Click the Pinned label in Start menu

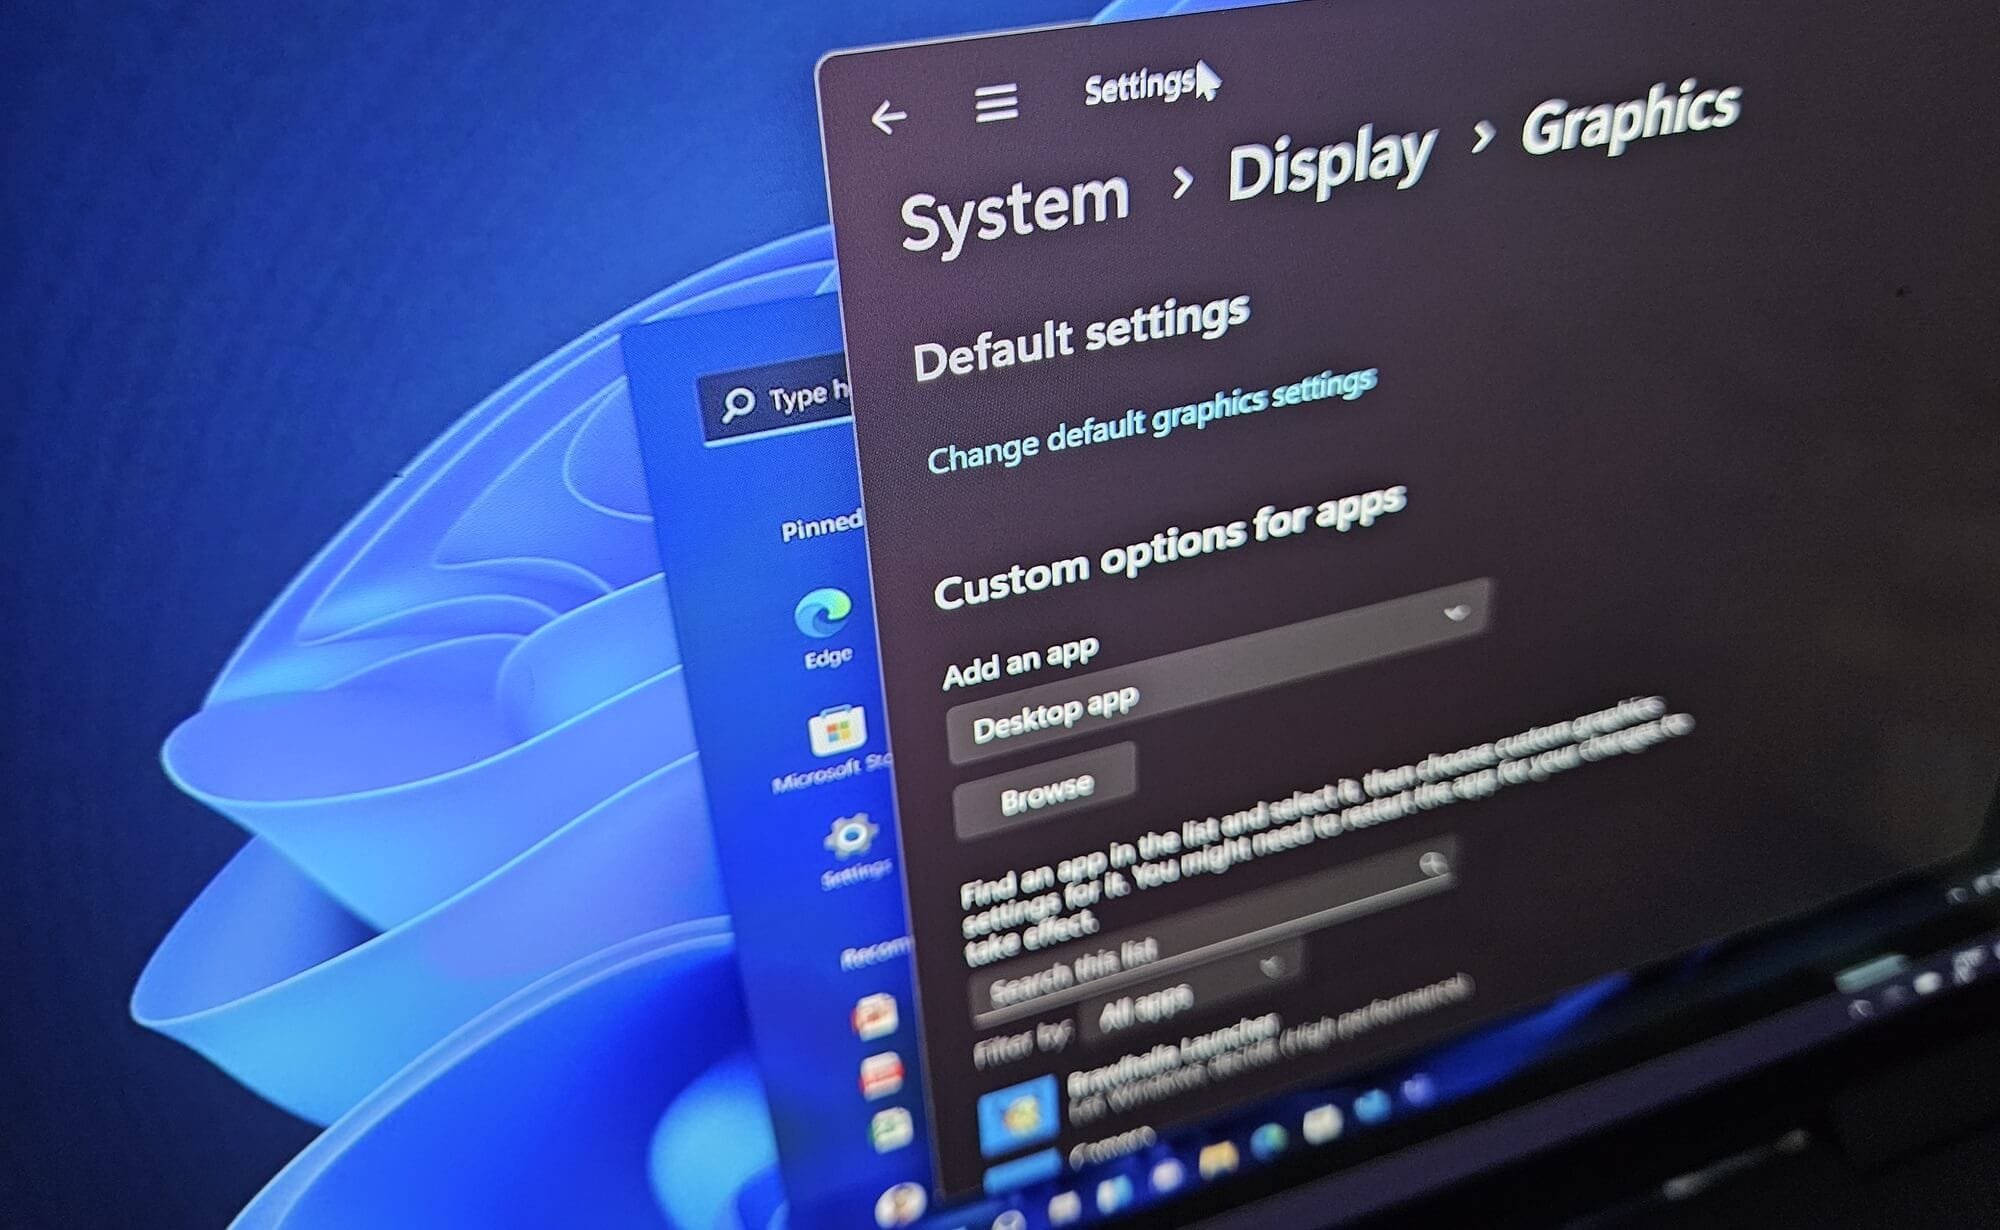tap(821, 525)
